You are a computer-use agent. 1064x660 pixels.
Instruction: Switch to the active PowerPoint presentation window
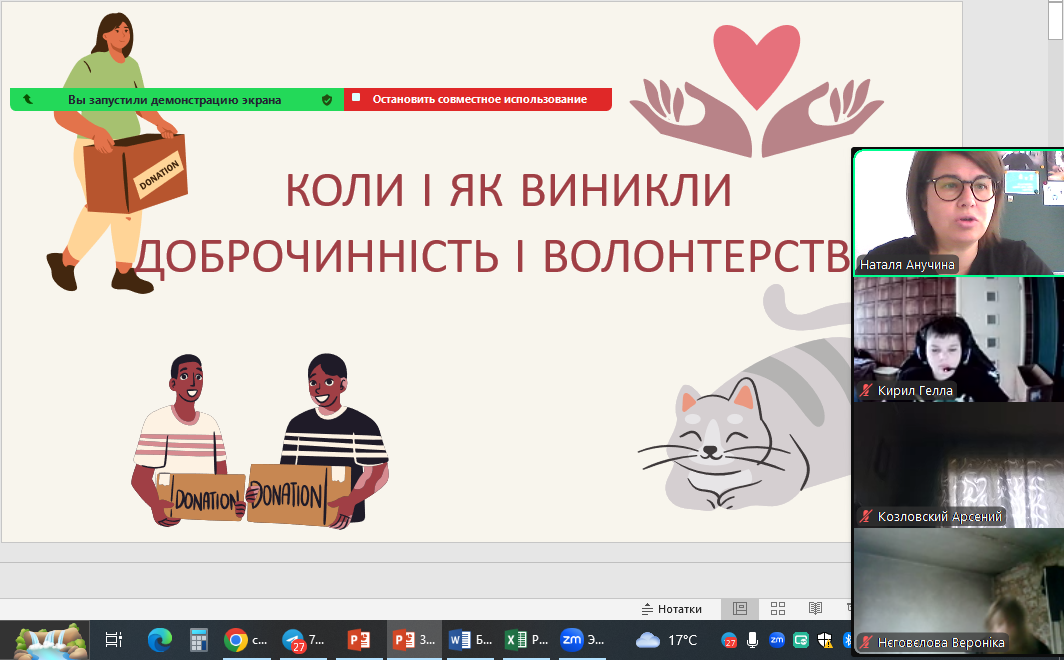(x=414, y=640)
